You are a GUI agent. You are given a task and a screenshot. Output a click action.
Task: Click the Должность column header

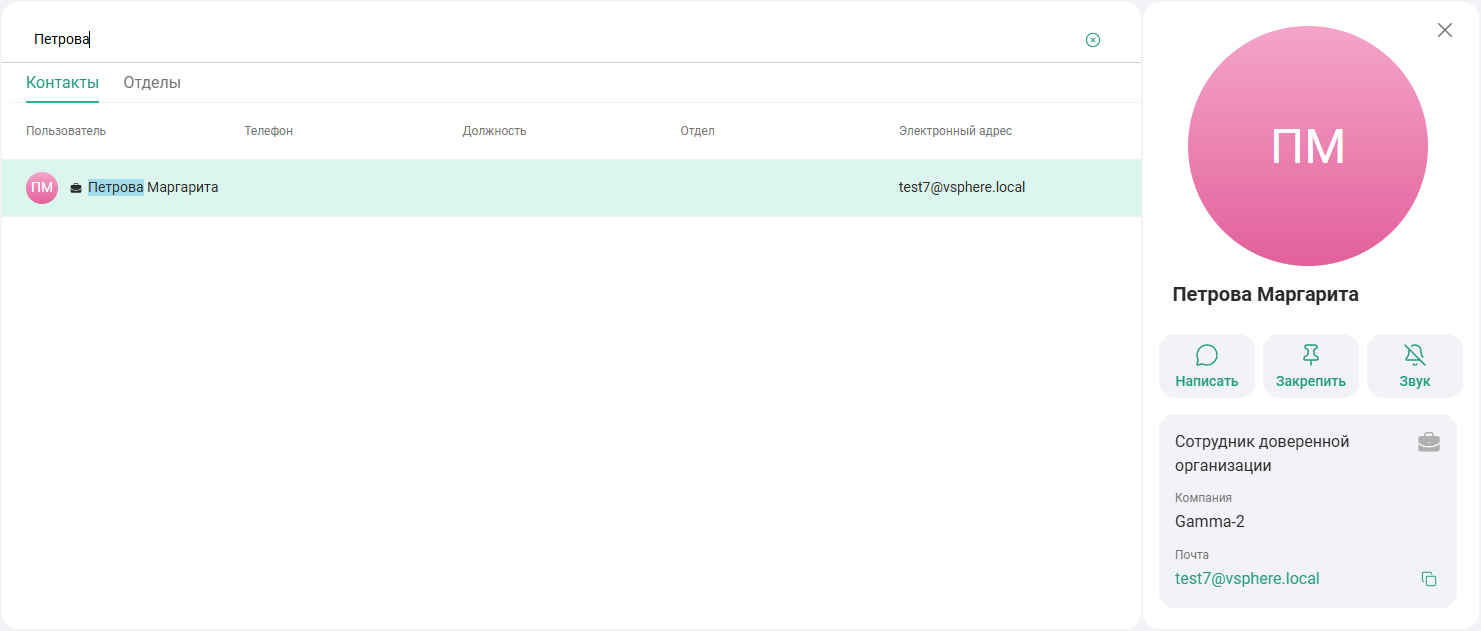(494, 131)
